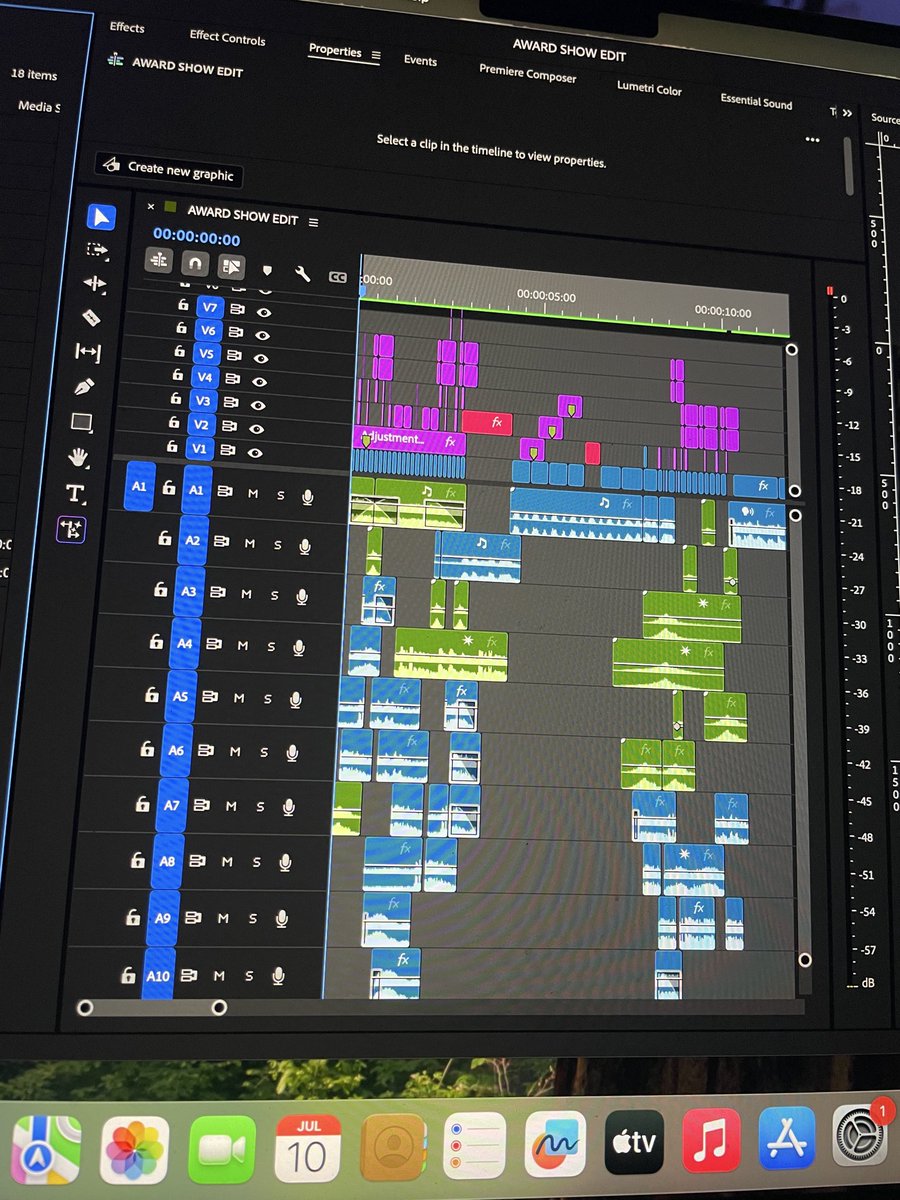Toggle Snap in Timeline magnet
This screenshot has height=1200, width=900.
pyautogui.click(x=194, y=264)
